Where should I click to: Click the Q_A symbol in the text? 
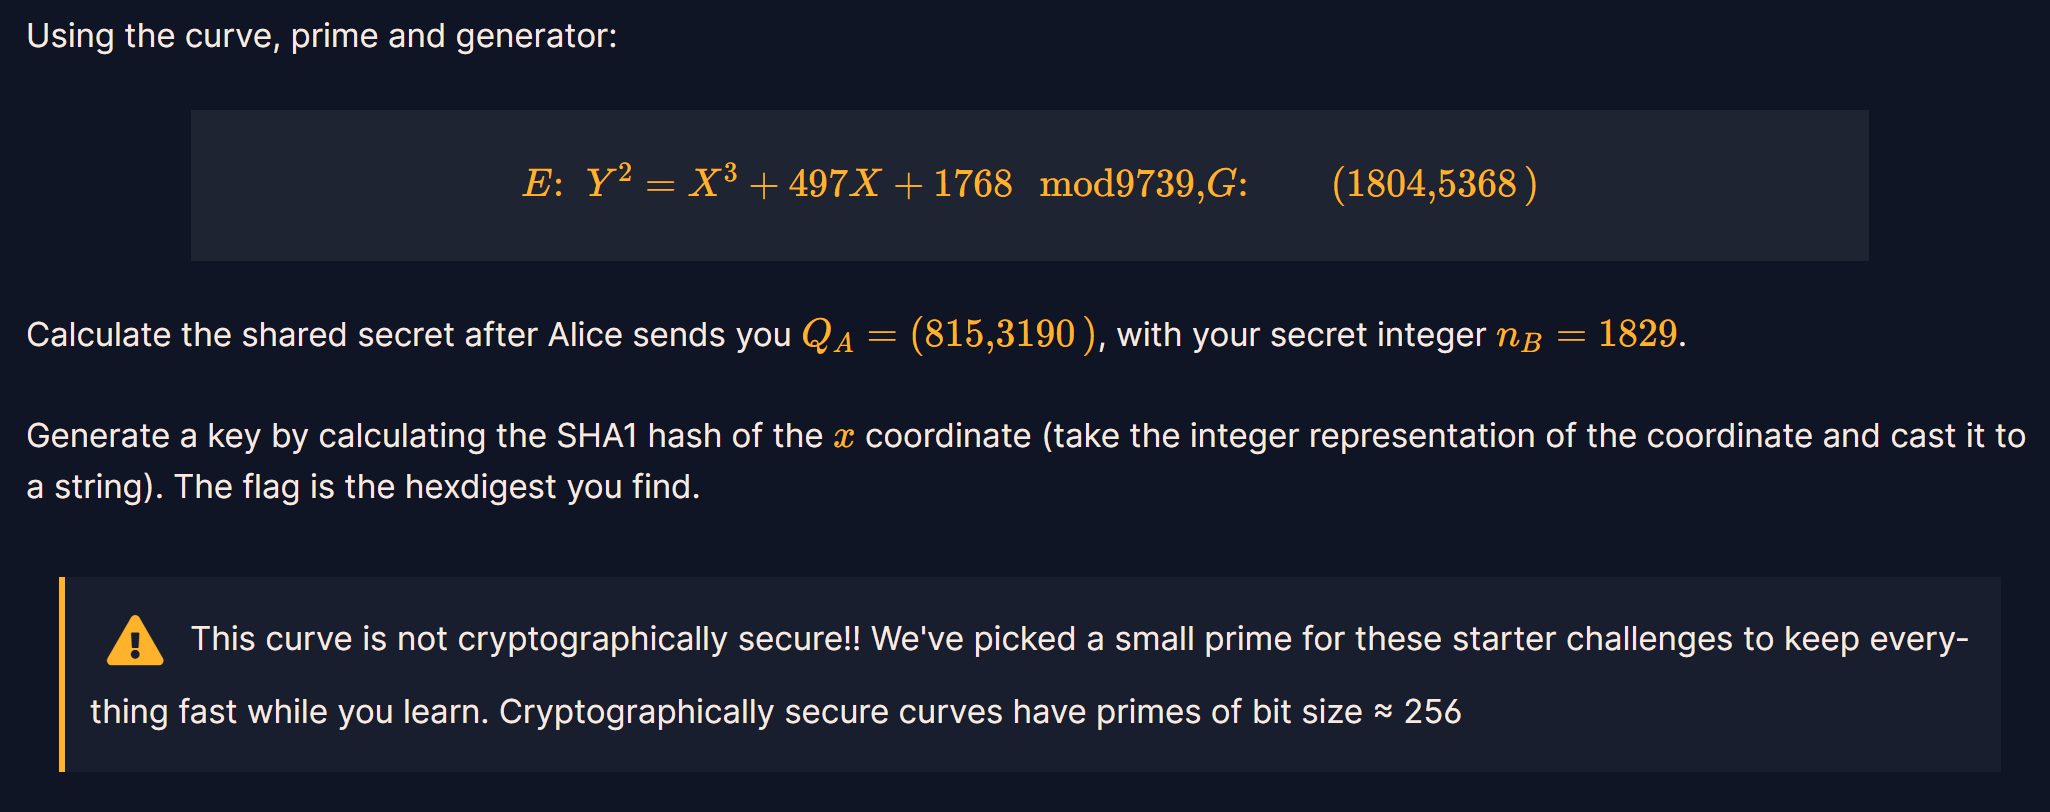(x=827, y=336)
